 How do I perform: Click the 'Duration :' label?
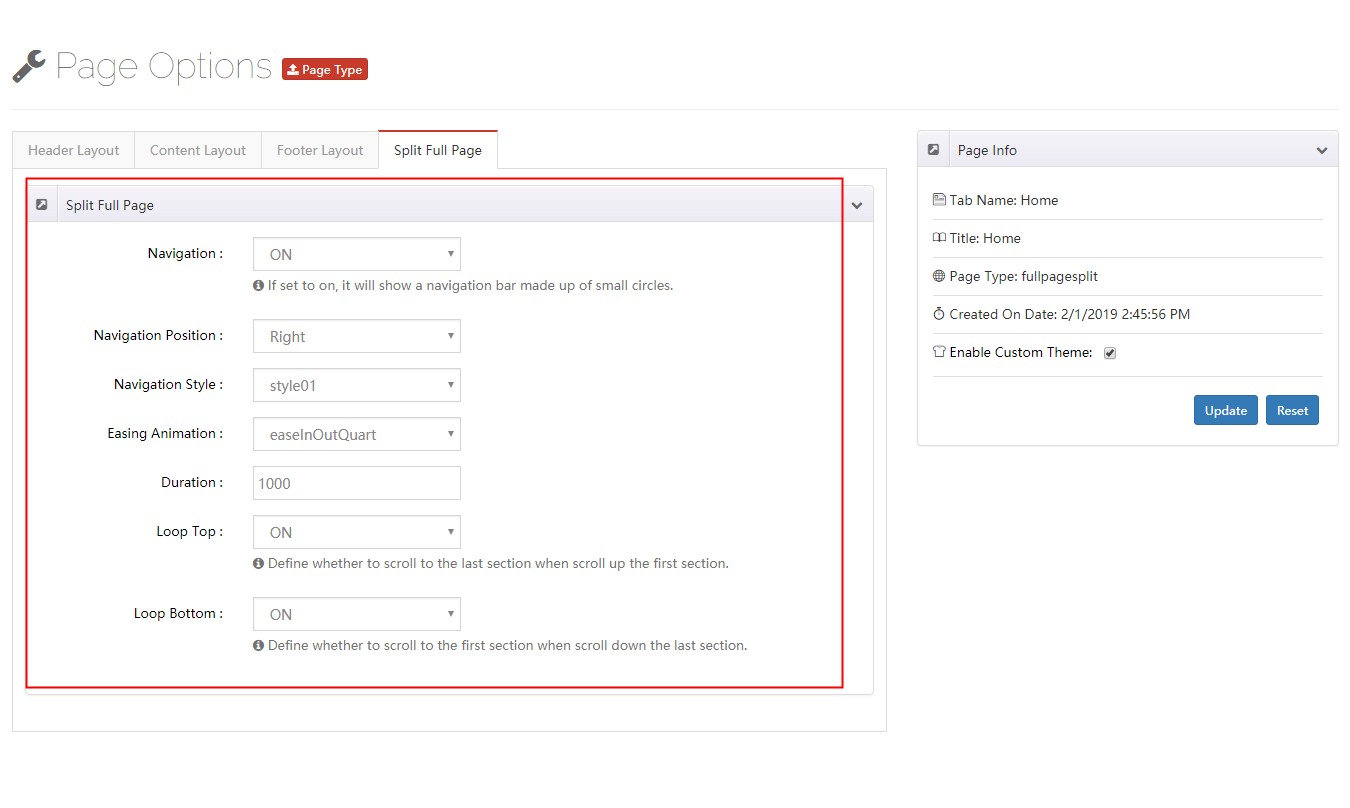192,482
